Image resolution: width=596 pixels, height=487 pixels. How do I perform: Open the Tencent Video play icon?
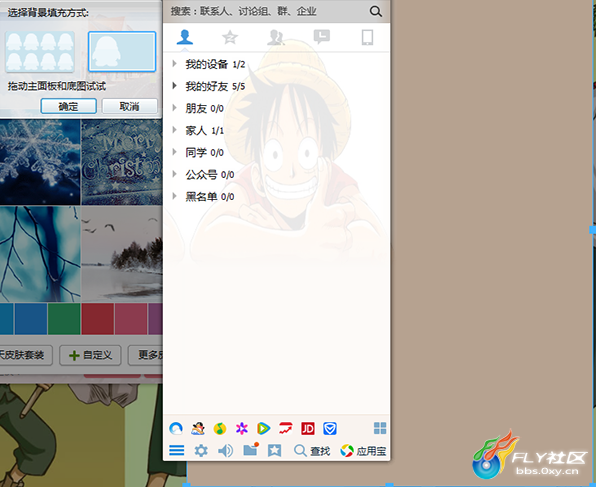(x=263, y=428)
